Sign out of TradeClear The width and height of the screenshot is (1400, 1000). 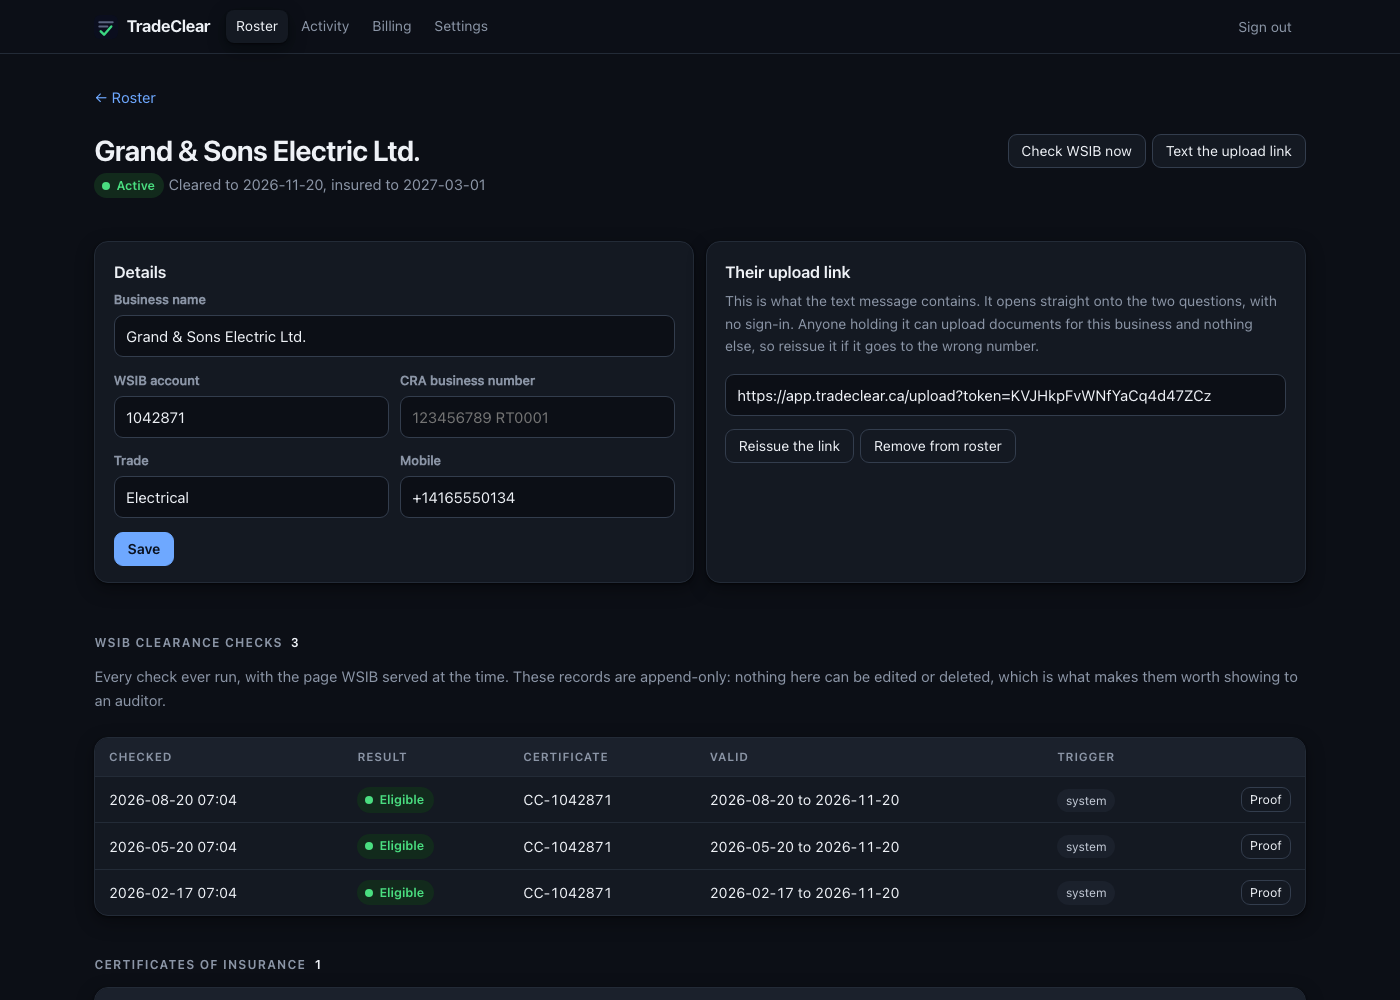tap(1264, 27)
